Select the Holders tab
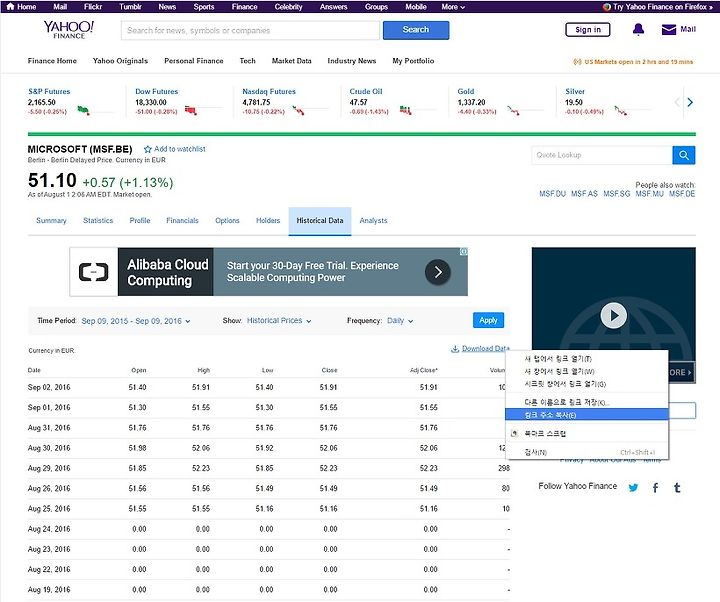 coord(268,220)
